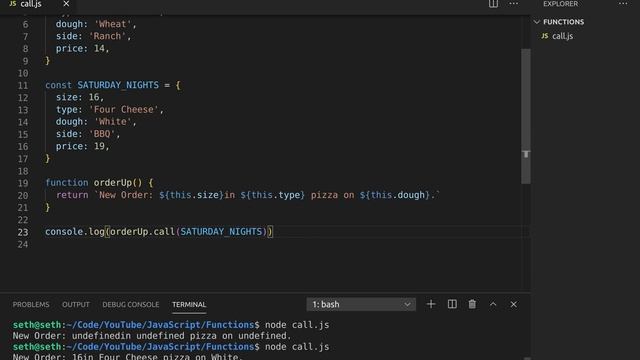
Task: Click the JS file icon beside call.js in Explorer
Action: (544, 36)
